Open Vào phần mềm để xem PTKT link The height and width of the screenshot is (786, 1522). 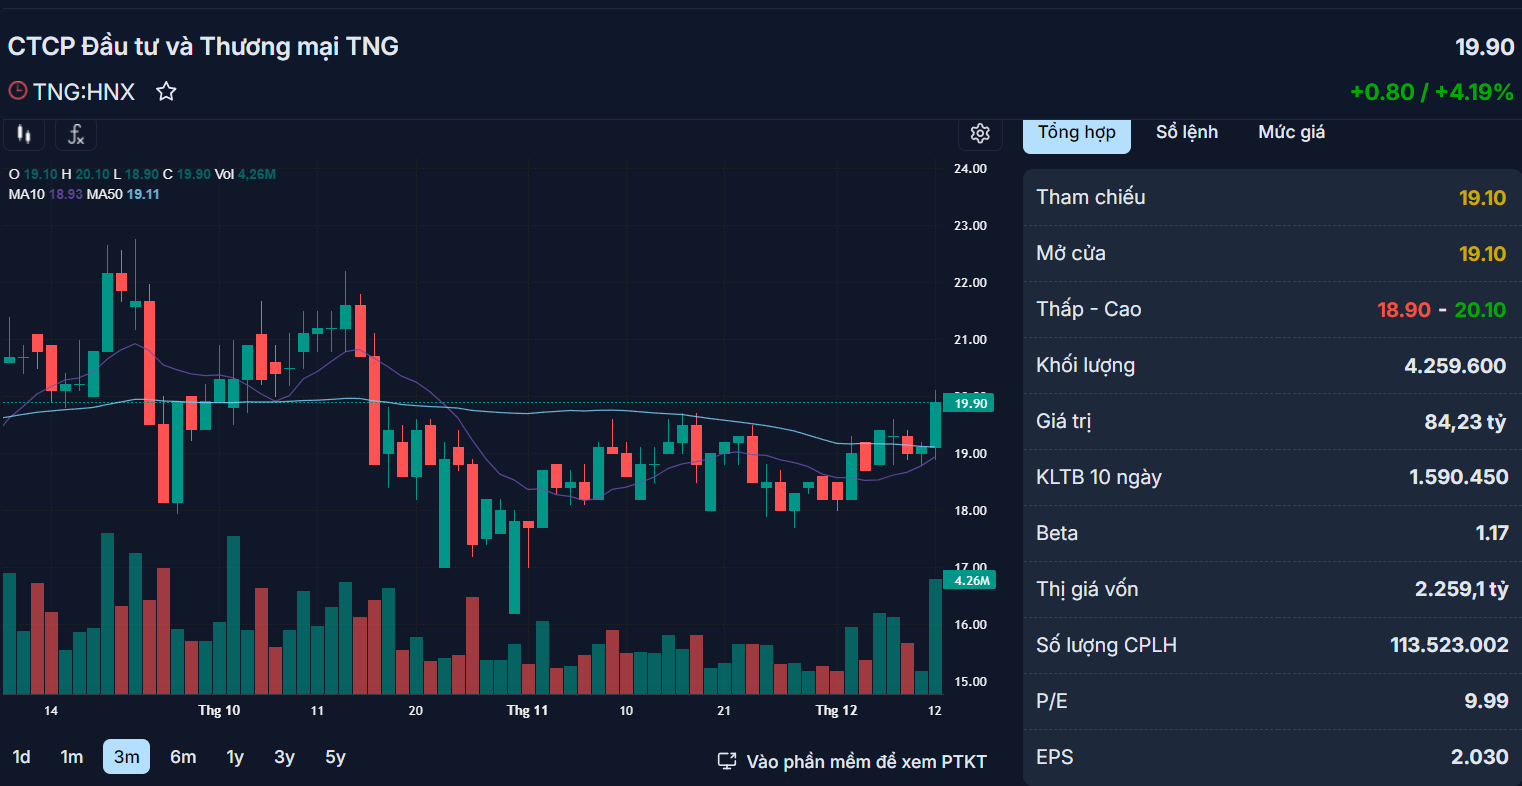tap(866, 762)
